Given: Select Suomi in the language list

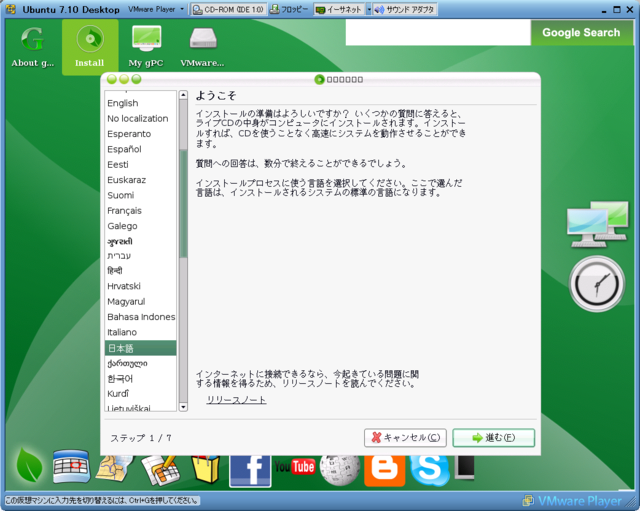Looking at the screenshot, I should (140, 195).
